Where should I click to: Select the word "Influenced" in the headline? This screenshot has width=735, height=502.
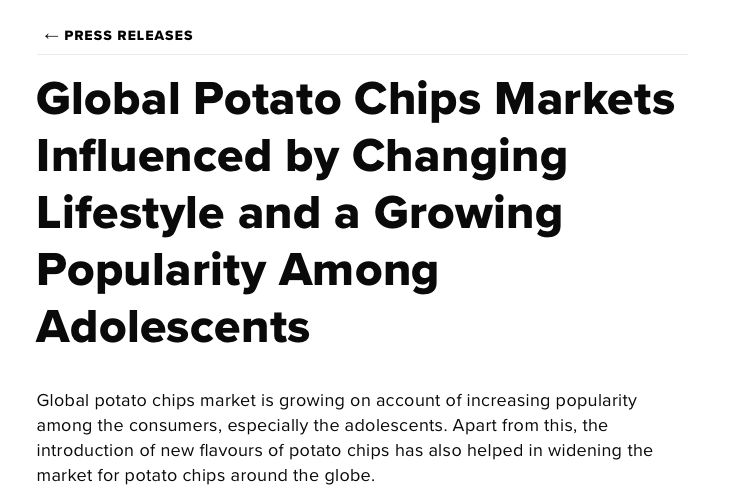tap(154, 156)
